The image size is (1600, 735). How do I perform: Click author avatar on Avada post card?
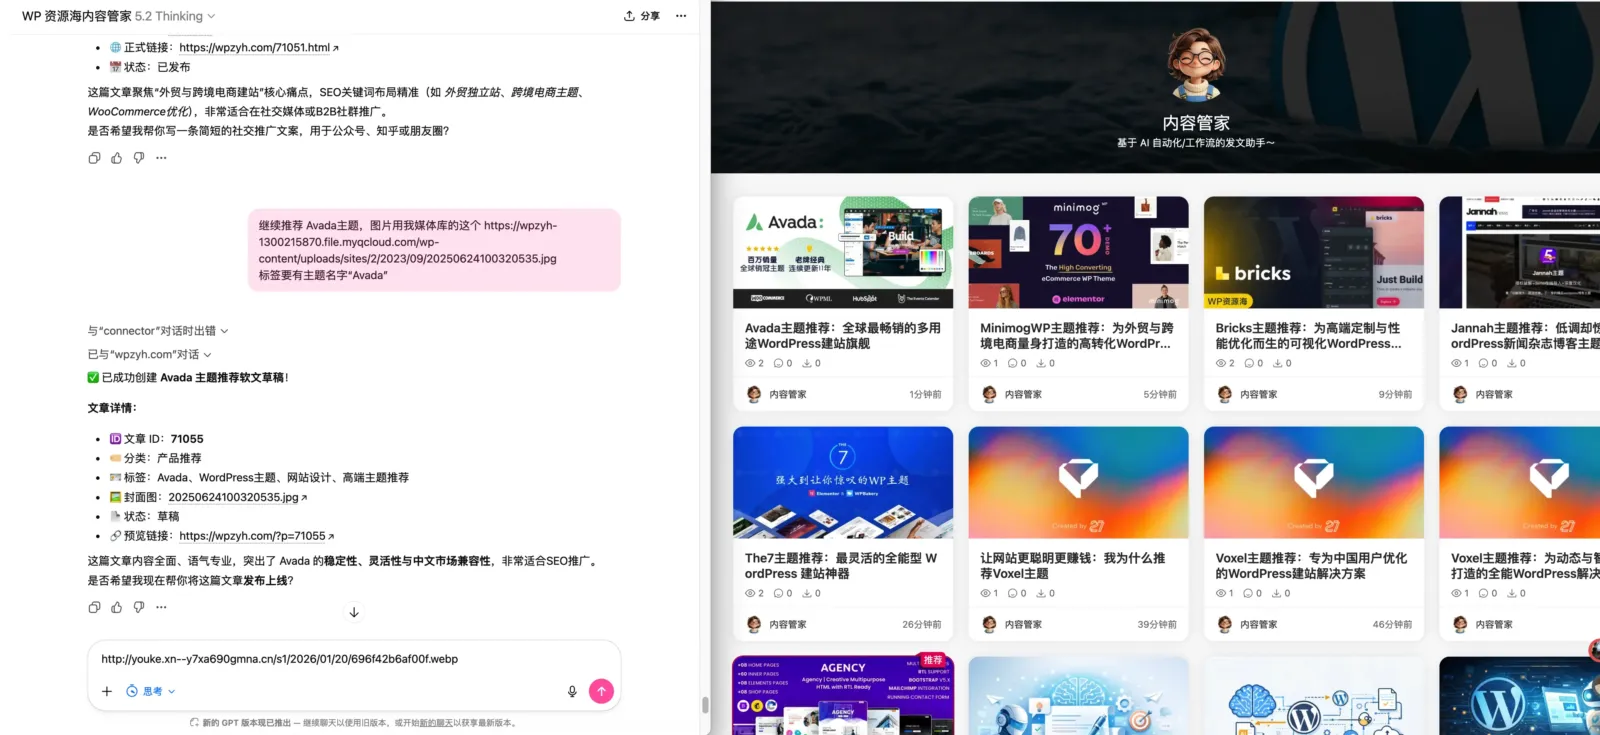click(754, 394)
